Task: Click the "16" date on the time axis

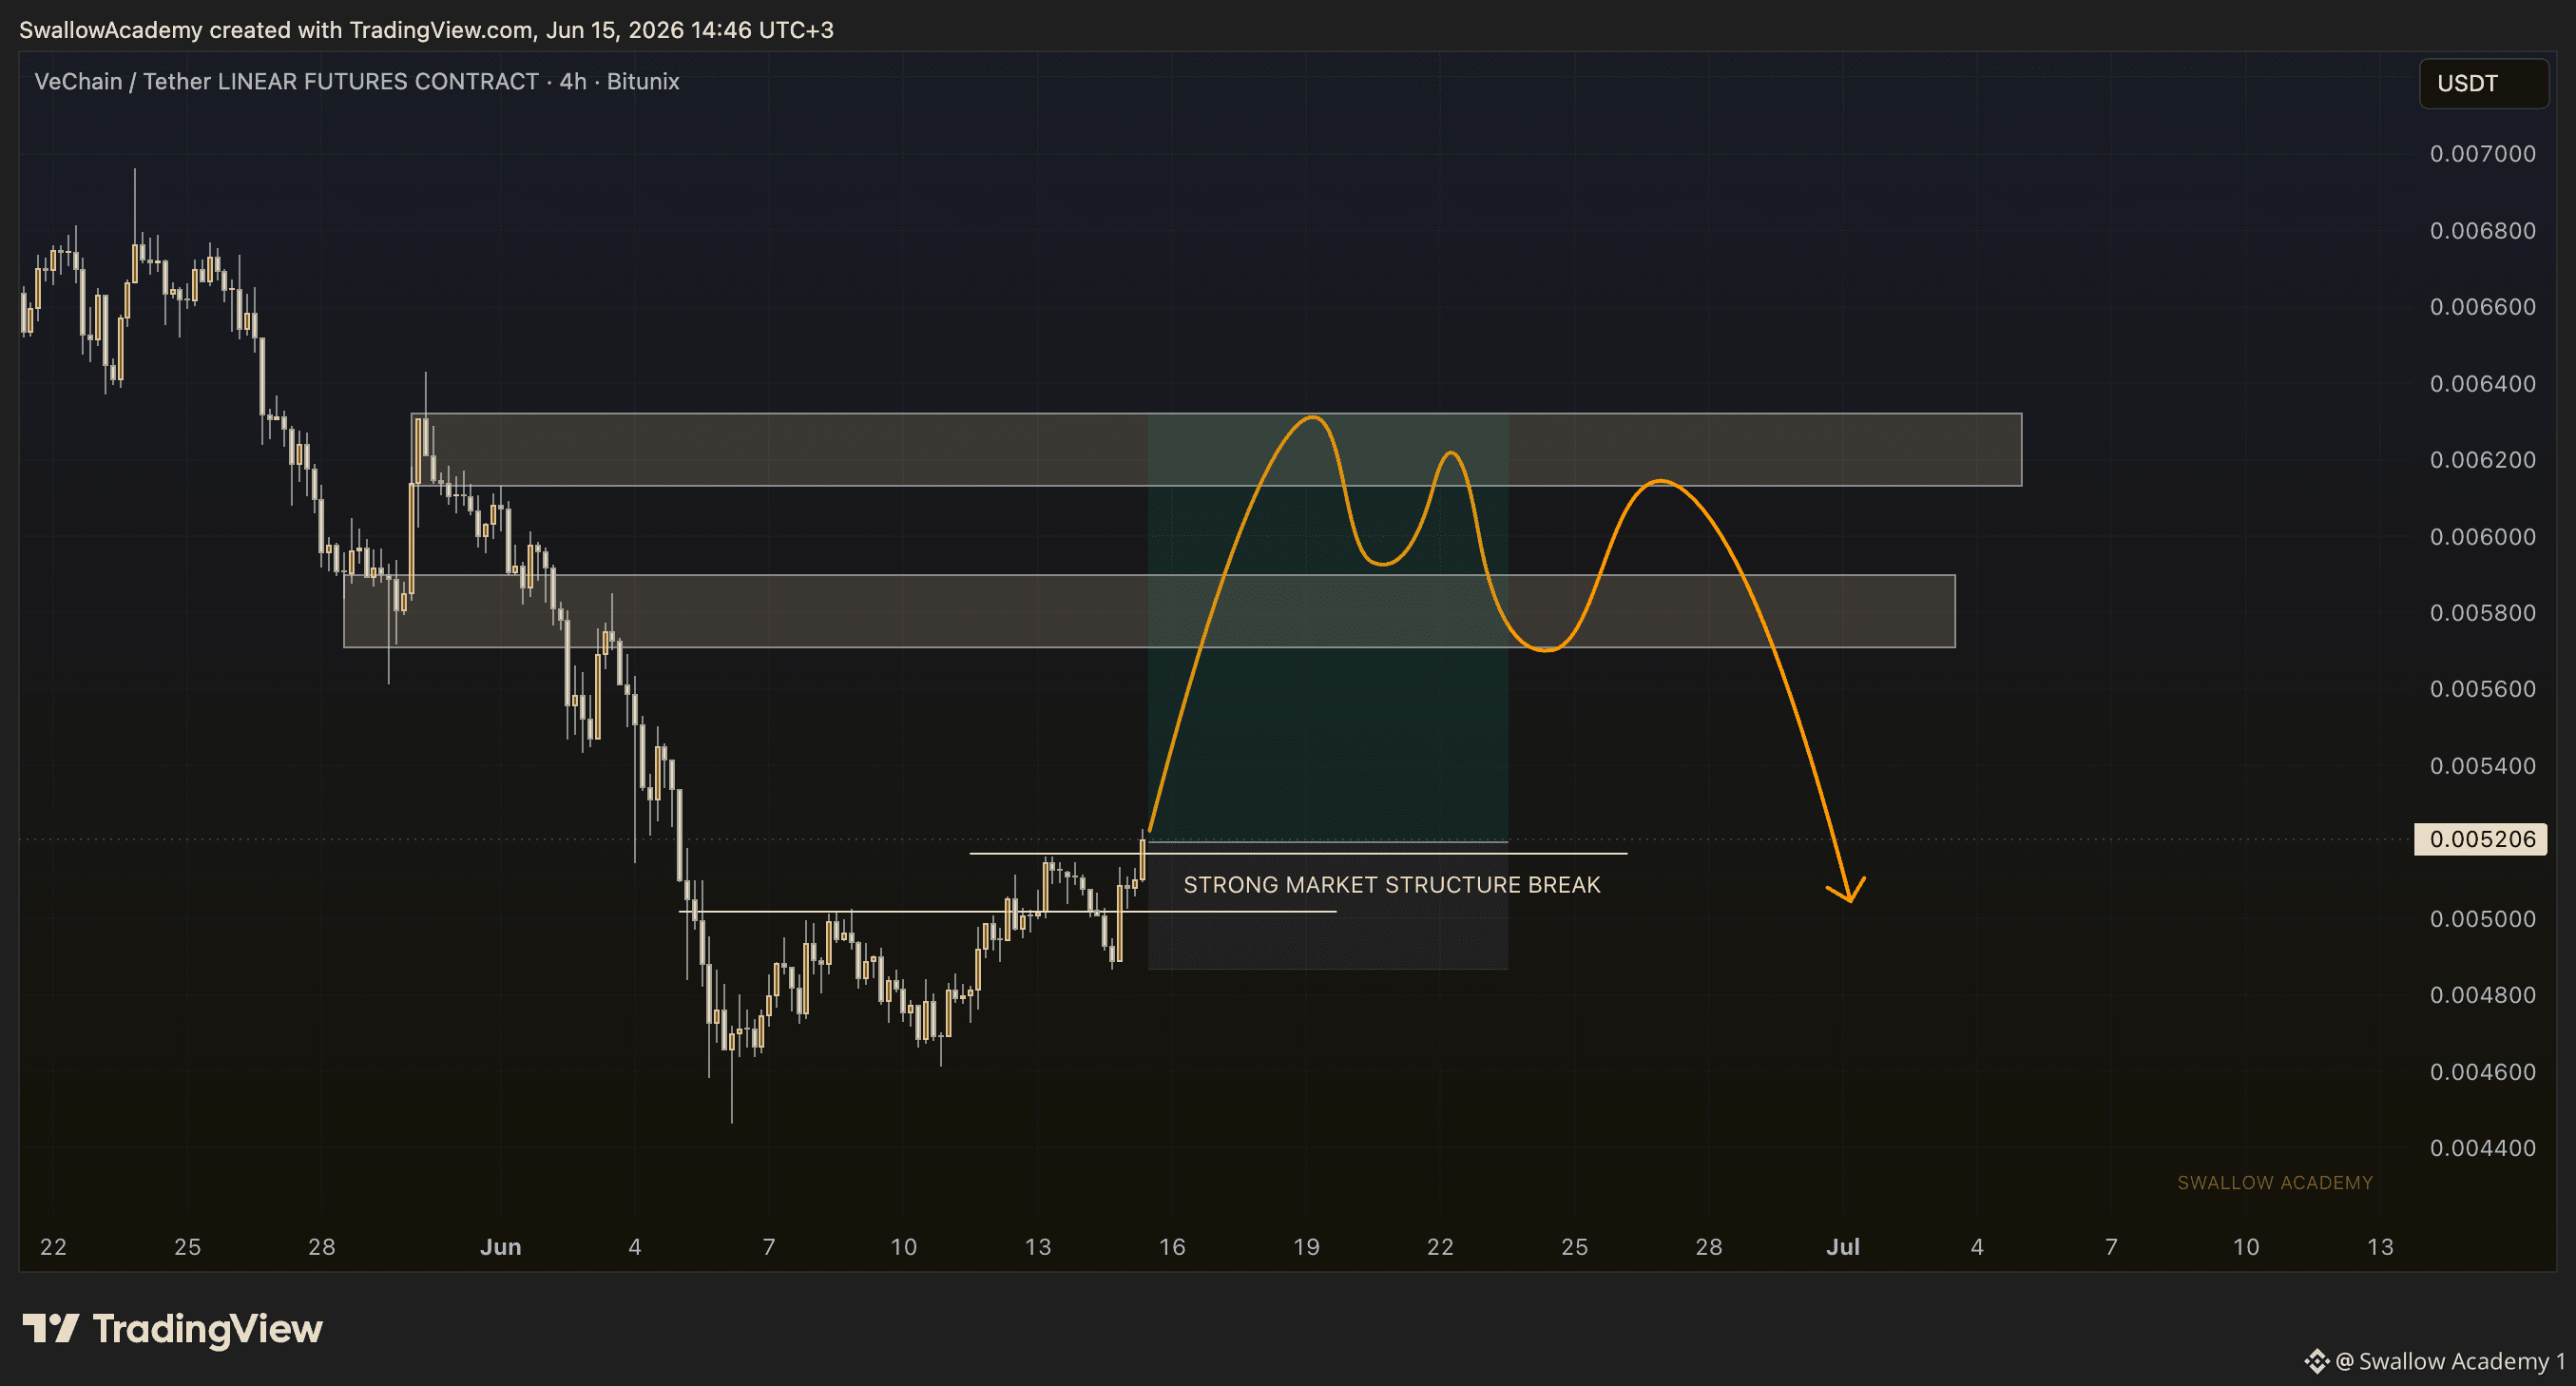Action: (x=1172, y=1247)
